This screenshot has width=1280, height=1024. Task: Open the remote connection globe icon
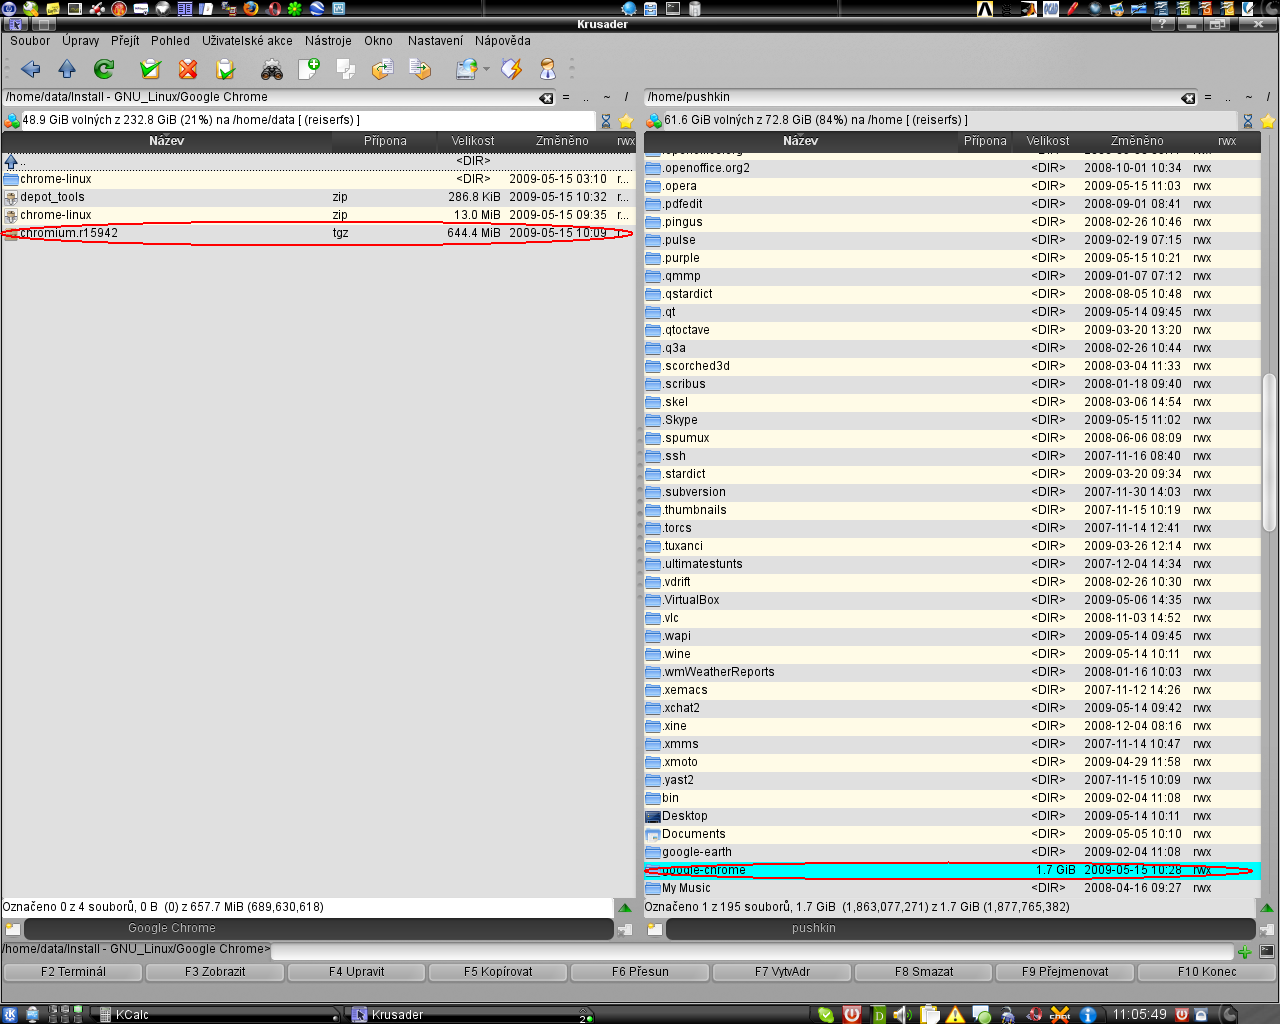(466, 69)
